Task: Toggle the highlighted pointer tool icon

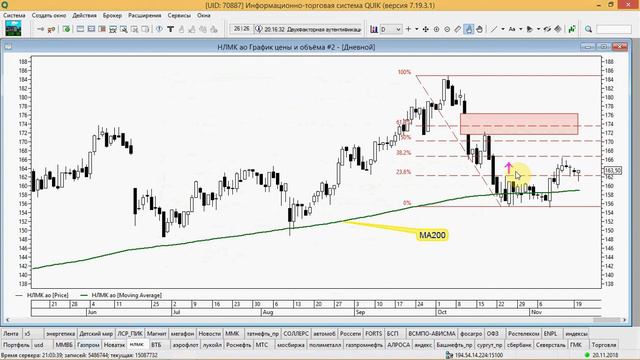Action: pyautogui.click(x=469, y=29)
